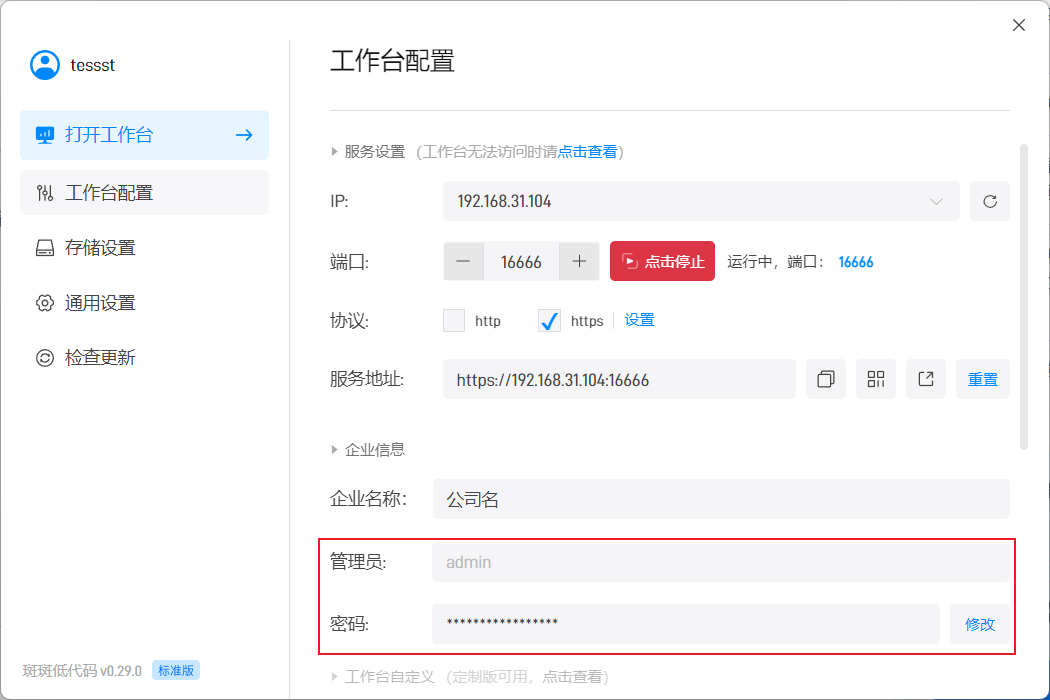Viewport: 1050px width, 700px height.
Task: Click the arrow icon on 打开工作台
Action: 244,135
